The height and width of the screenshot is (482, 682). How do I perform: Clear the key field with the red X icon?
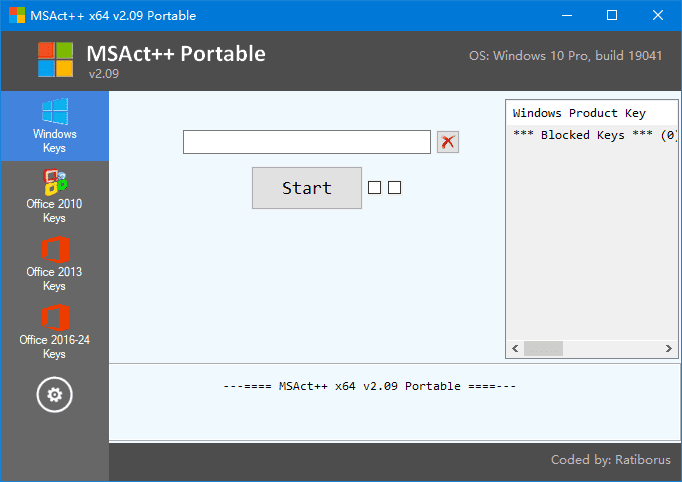(448, 142)
